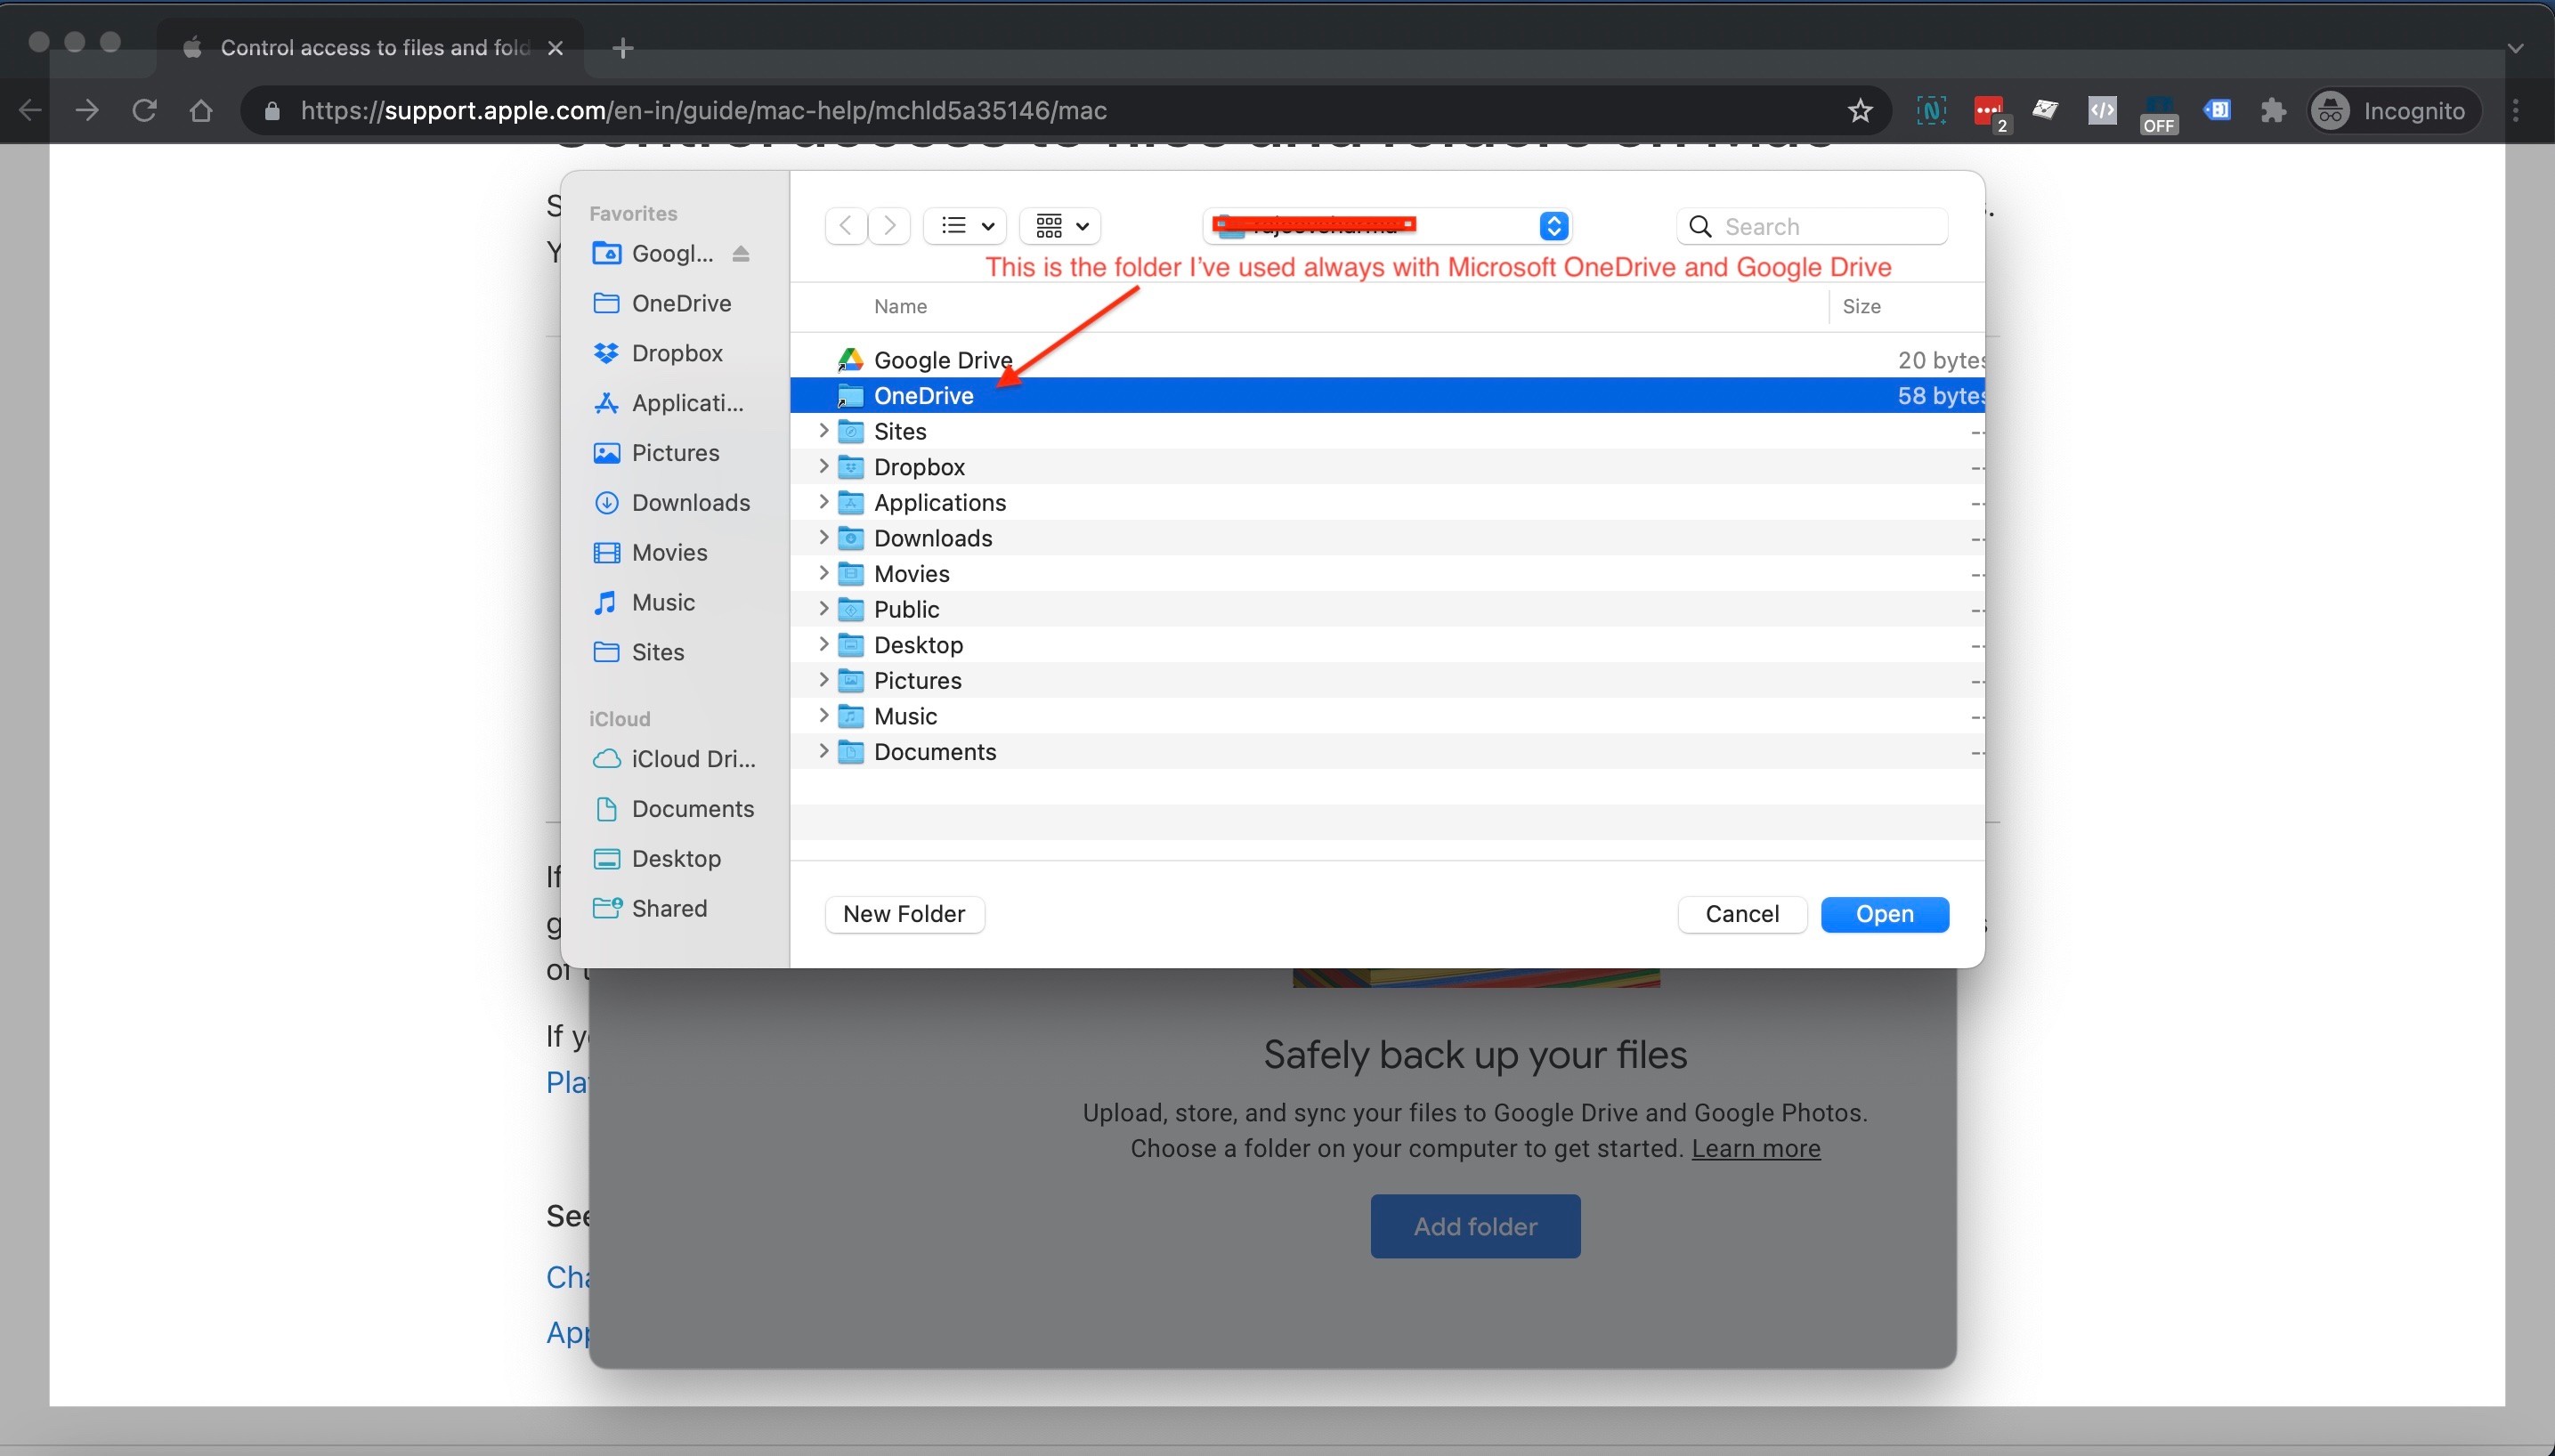Cancel the file dialog
This screenshot has height=1456, width=2555.
(1741, 914)
